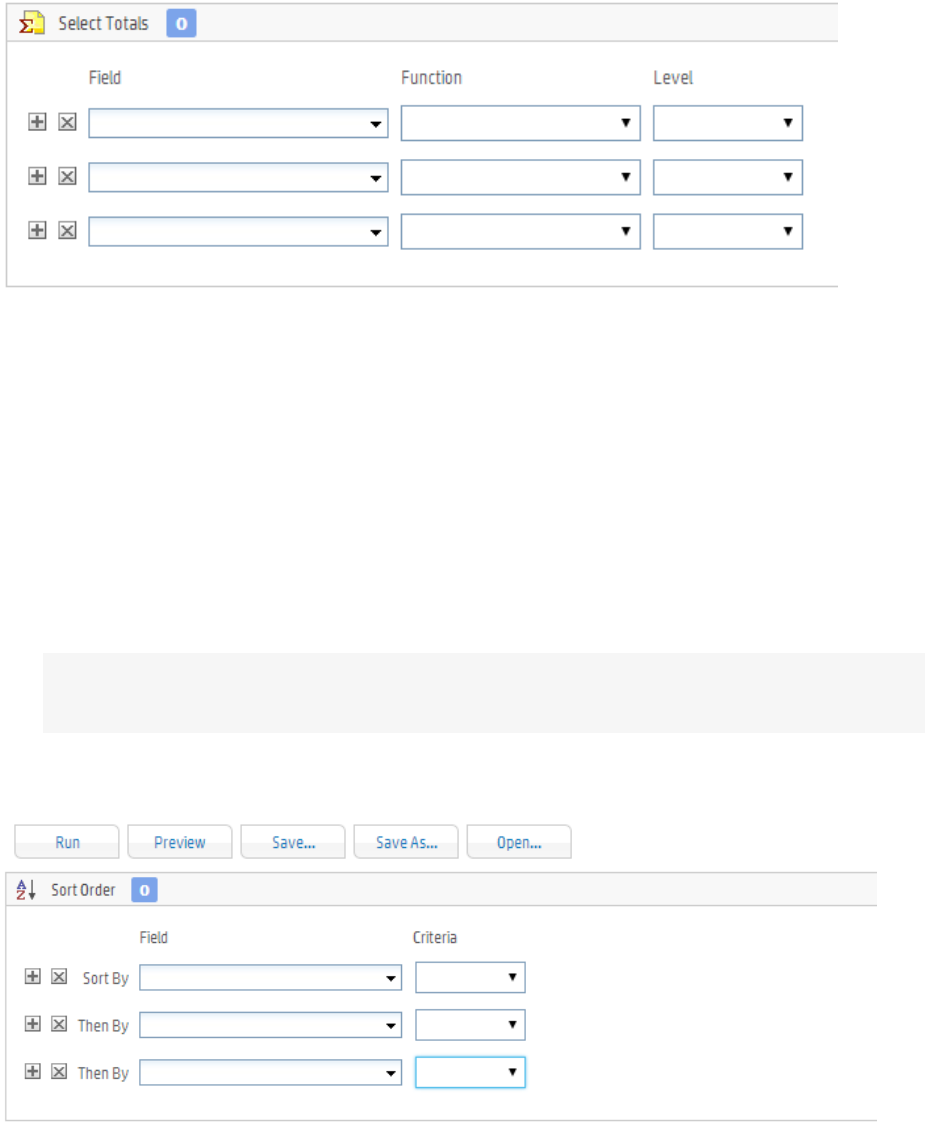Click the Run button
Image resolution: width=925 pixels, height=1124 pixels.
click(x=67, y=842)
